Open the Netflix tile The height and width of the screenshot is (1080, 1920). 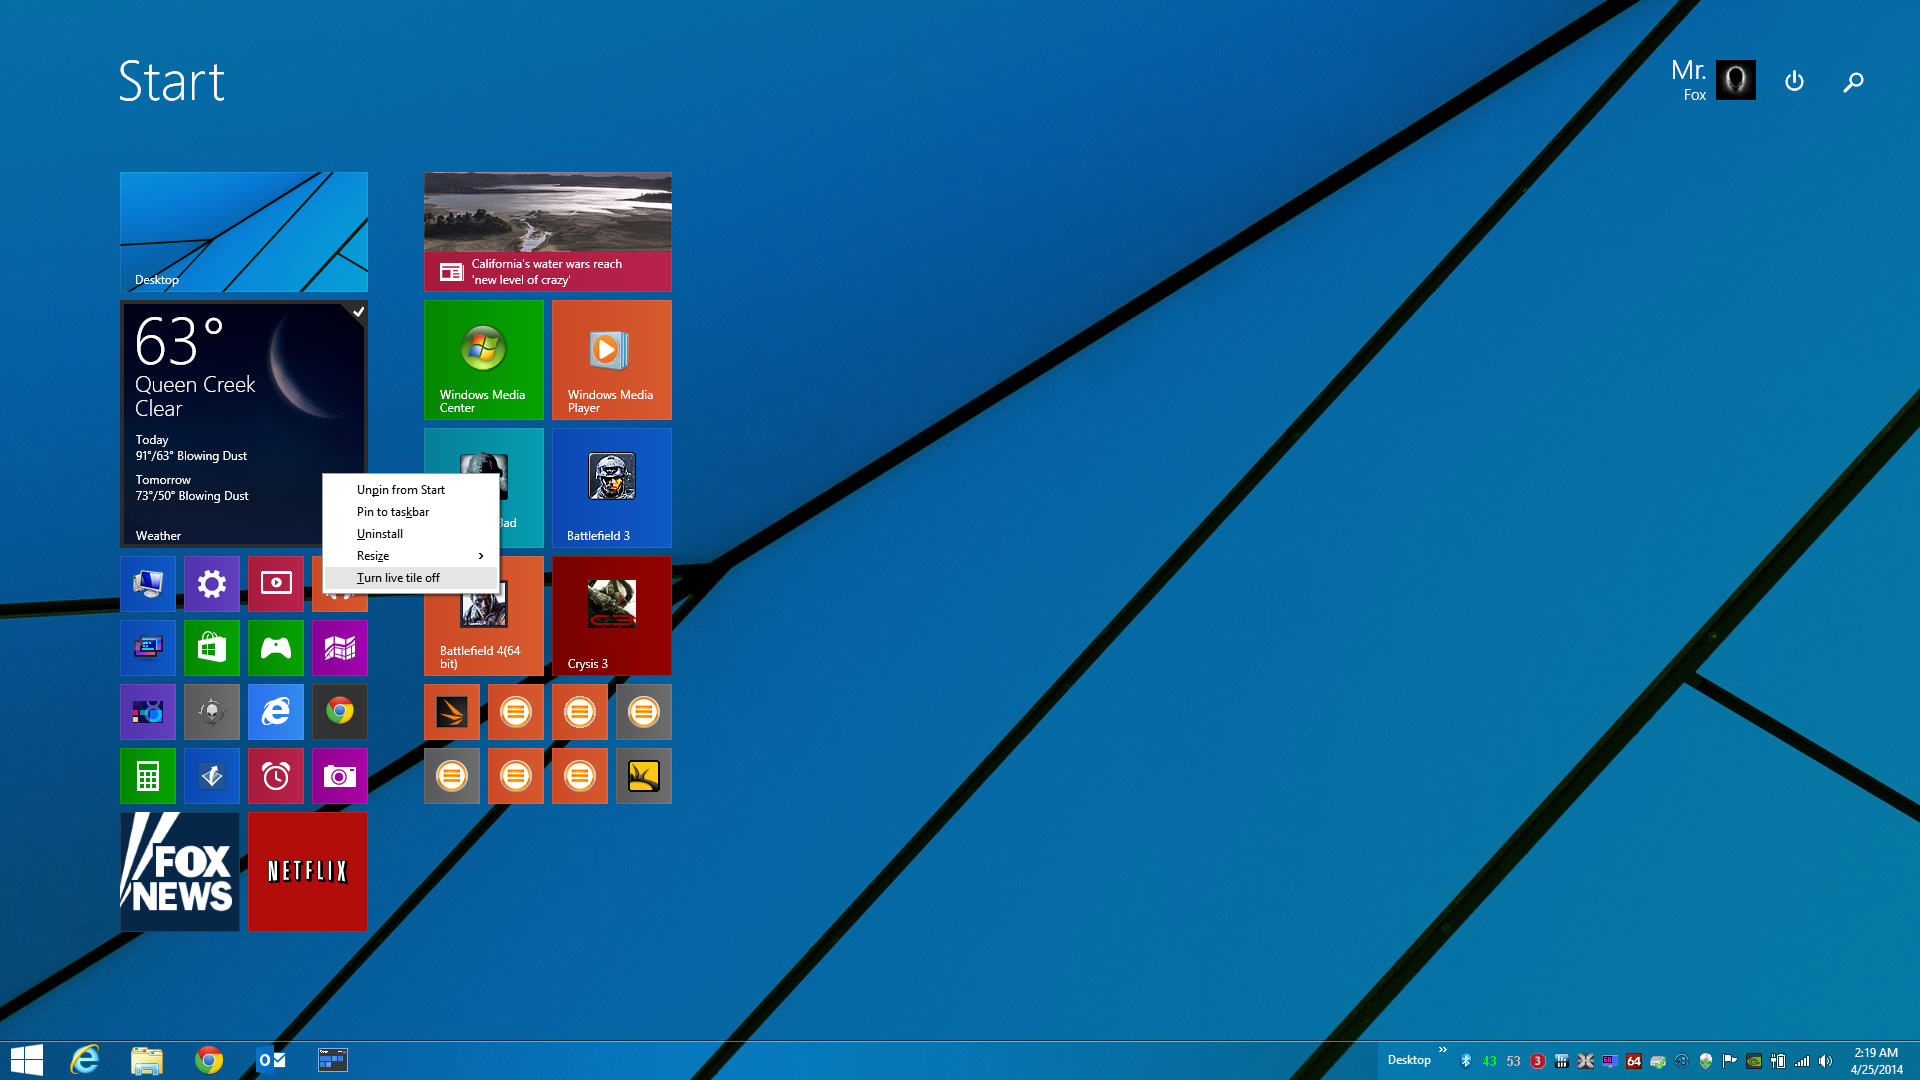coord(308,872)
